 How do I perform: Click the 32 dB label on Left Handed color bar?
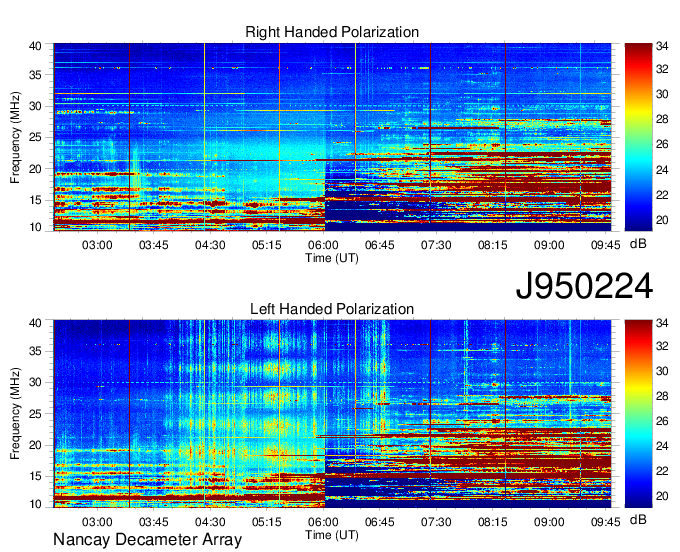[x=662, y=346]
